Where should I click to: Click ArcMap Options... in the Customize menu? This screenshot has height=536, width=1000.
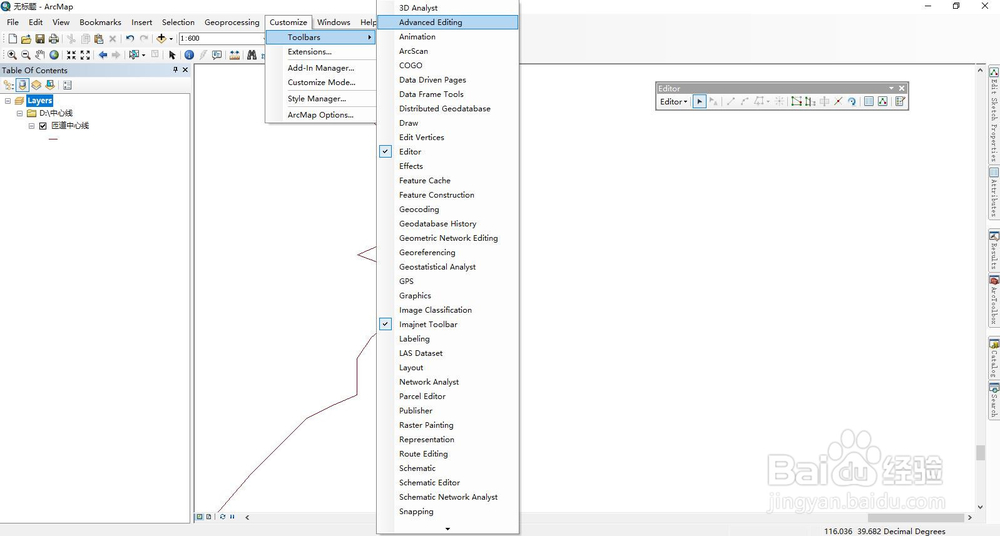[x=321, y=115]
